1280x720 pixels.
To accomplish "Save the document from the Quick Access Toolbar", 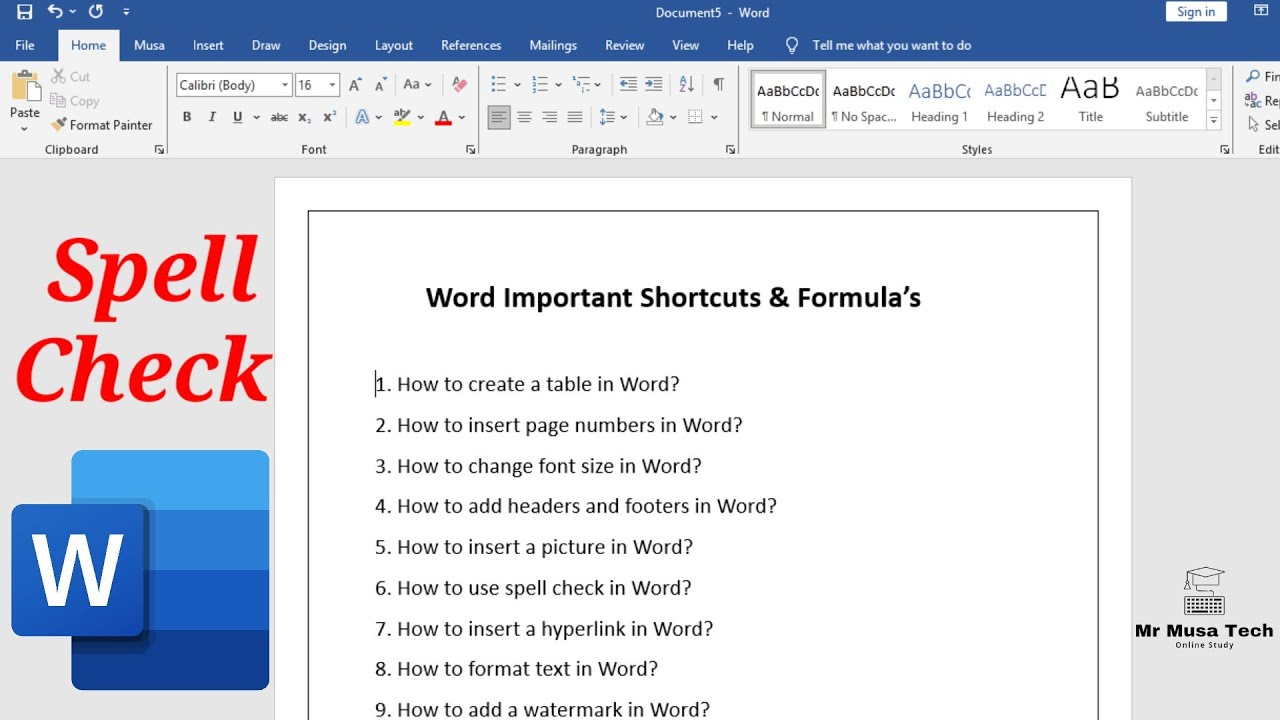I will [24, 12].
